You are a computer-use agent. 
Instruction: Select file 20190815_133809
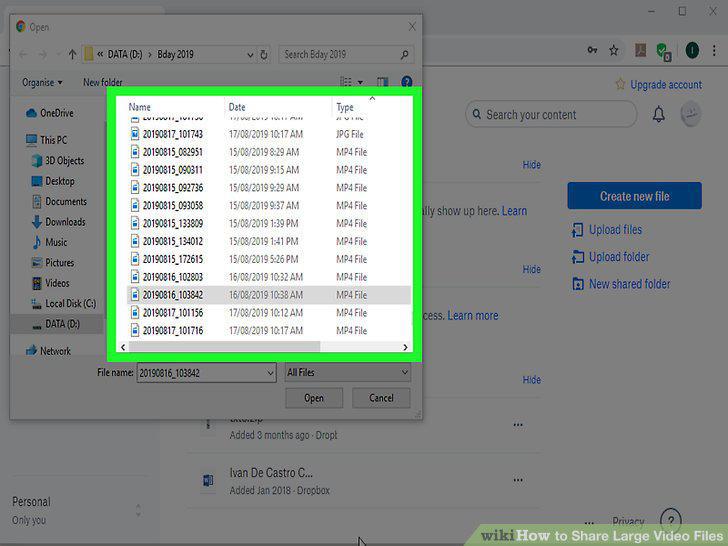point(268,223)
